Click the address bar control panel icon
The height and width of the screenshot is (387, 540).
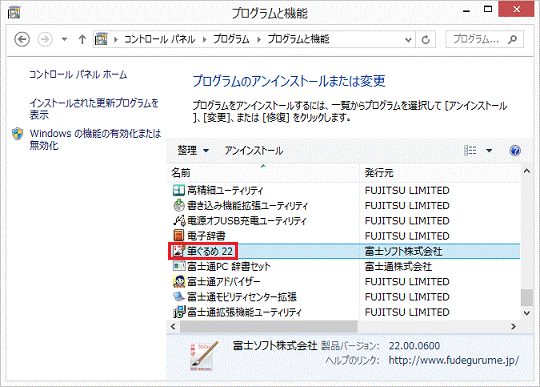pos(101,39)
